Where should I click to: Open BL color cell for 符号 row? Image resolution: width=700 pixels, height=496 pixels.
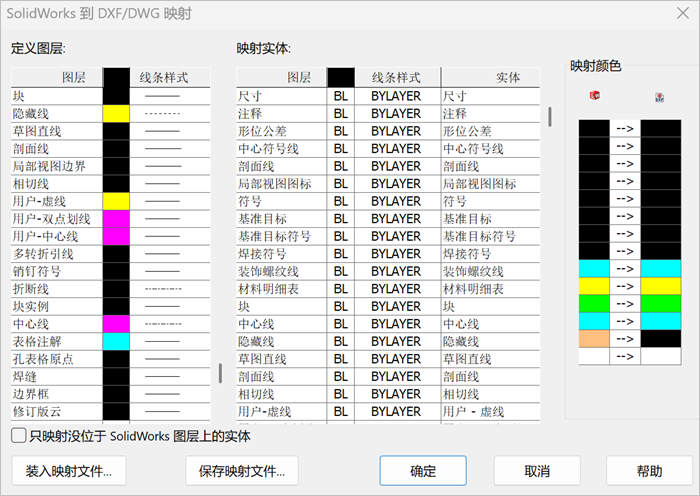(341, 201)
